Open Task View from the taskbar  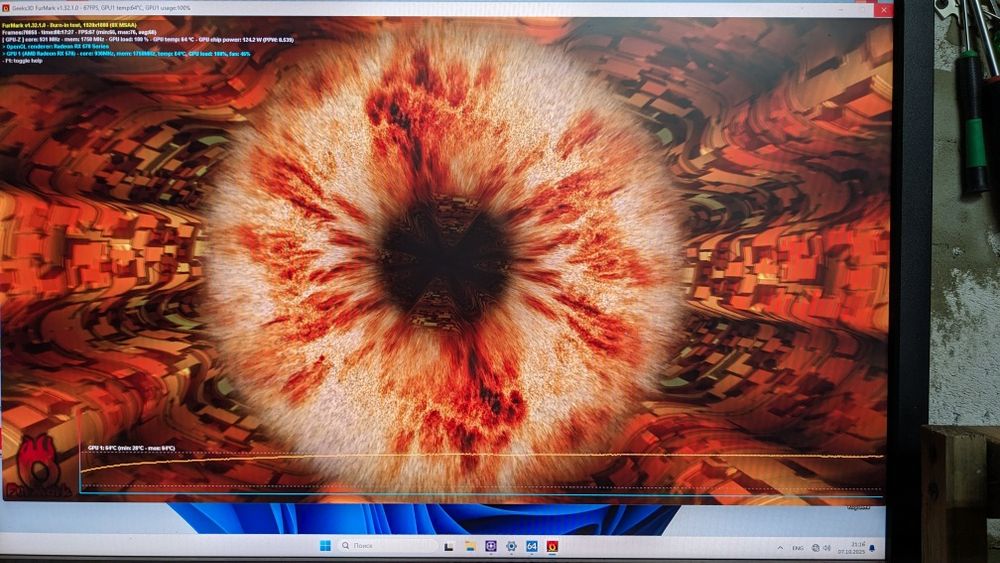(x=449, y=546)
